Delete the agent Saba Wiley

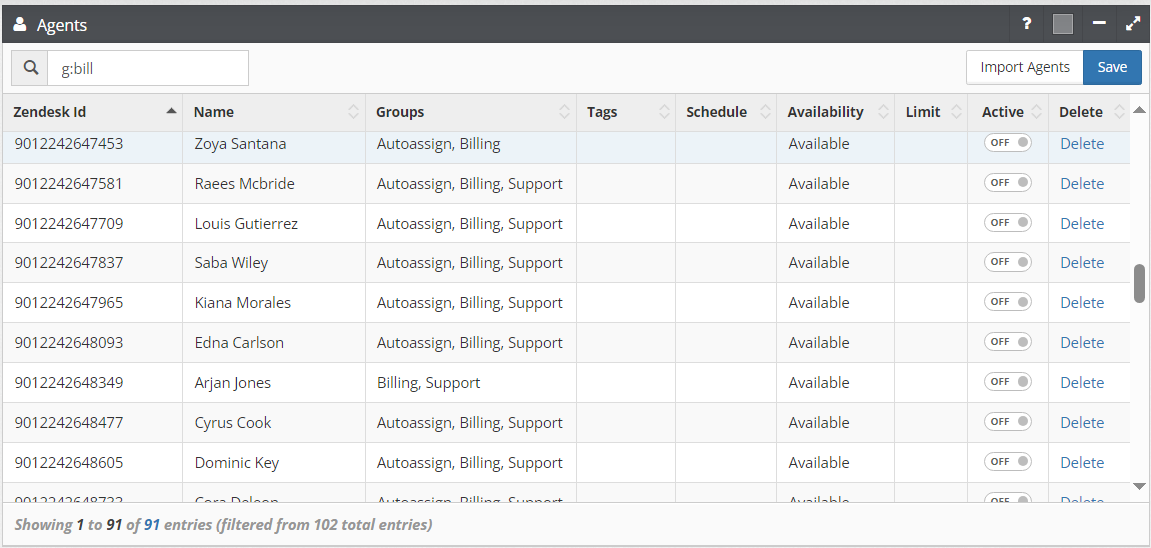click(1081, 263)
